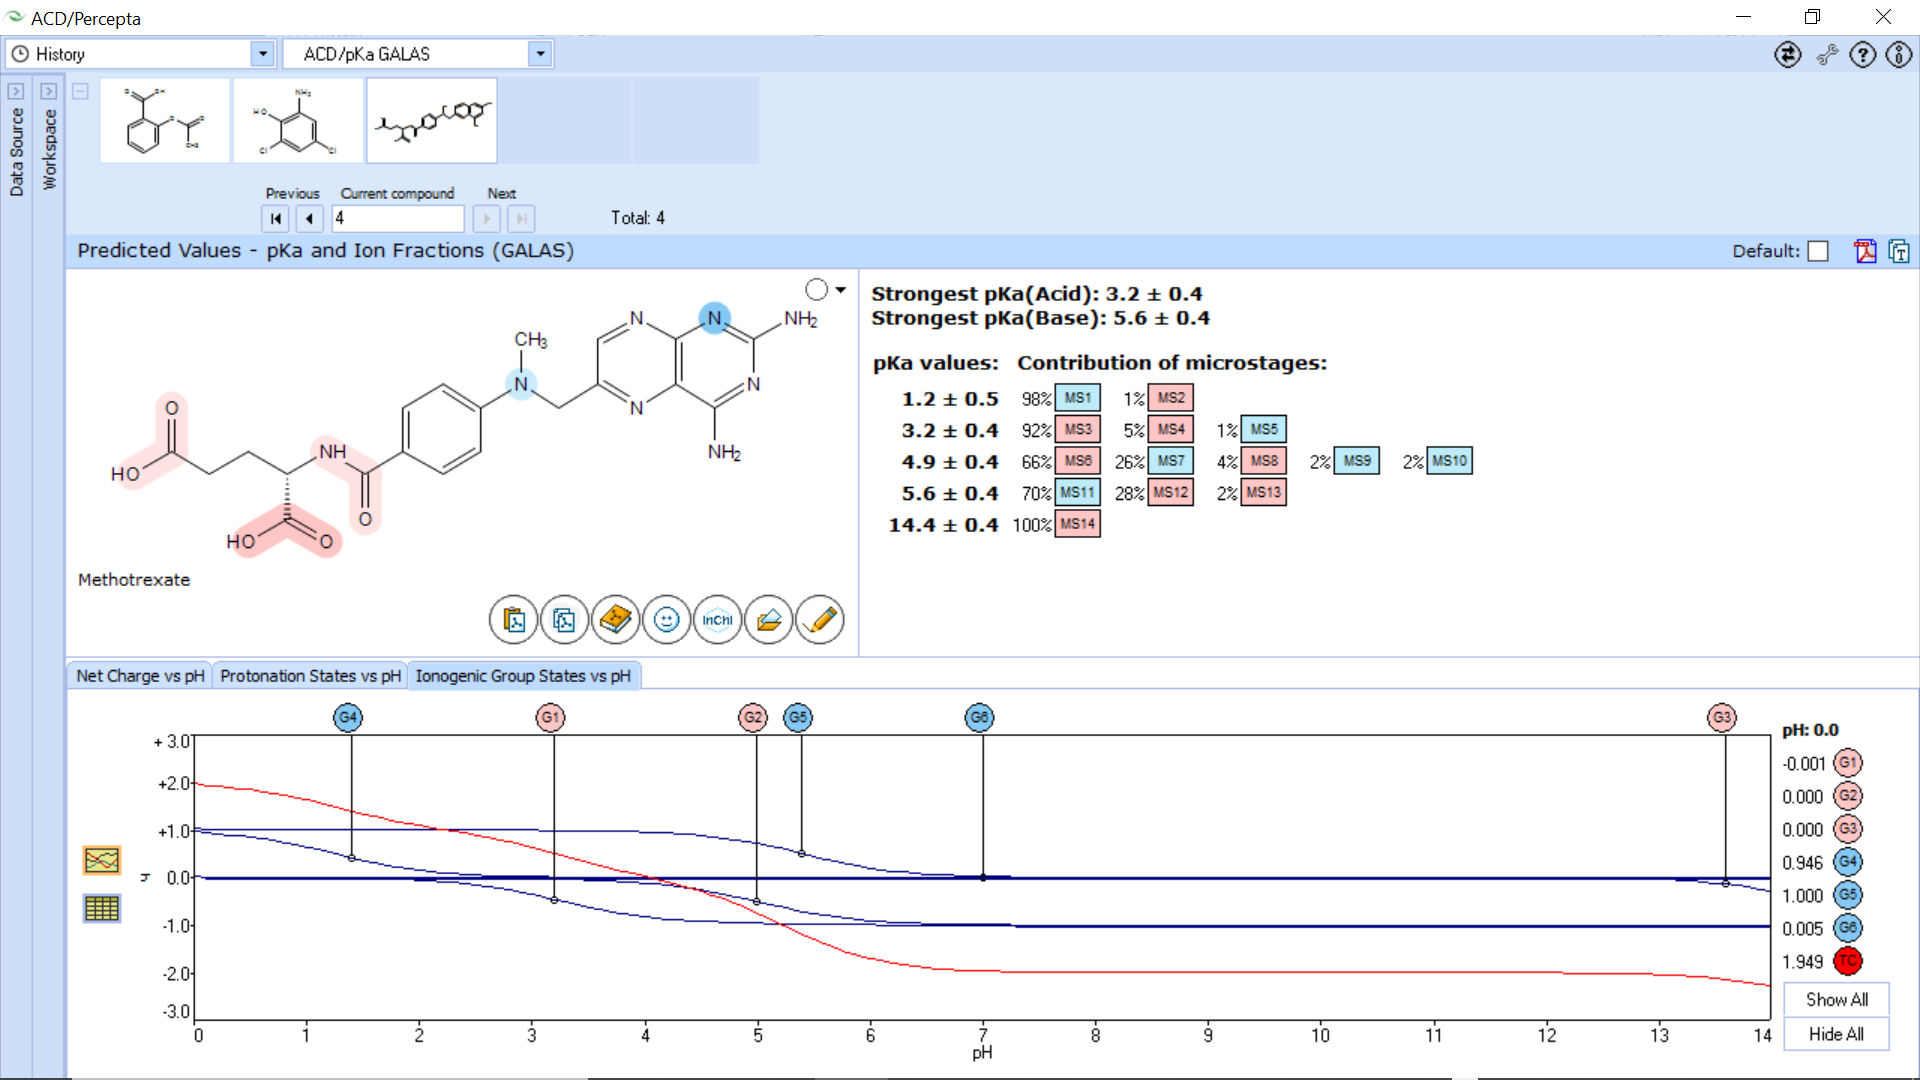Click the SMILES smiley face icon
This screenshot has height=1080, width=1920.
(666, 620)
